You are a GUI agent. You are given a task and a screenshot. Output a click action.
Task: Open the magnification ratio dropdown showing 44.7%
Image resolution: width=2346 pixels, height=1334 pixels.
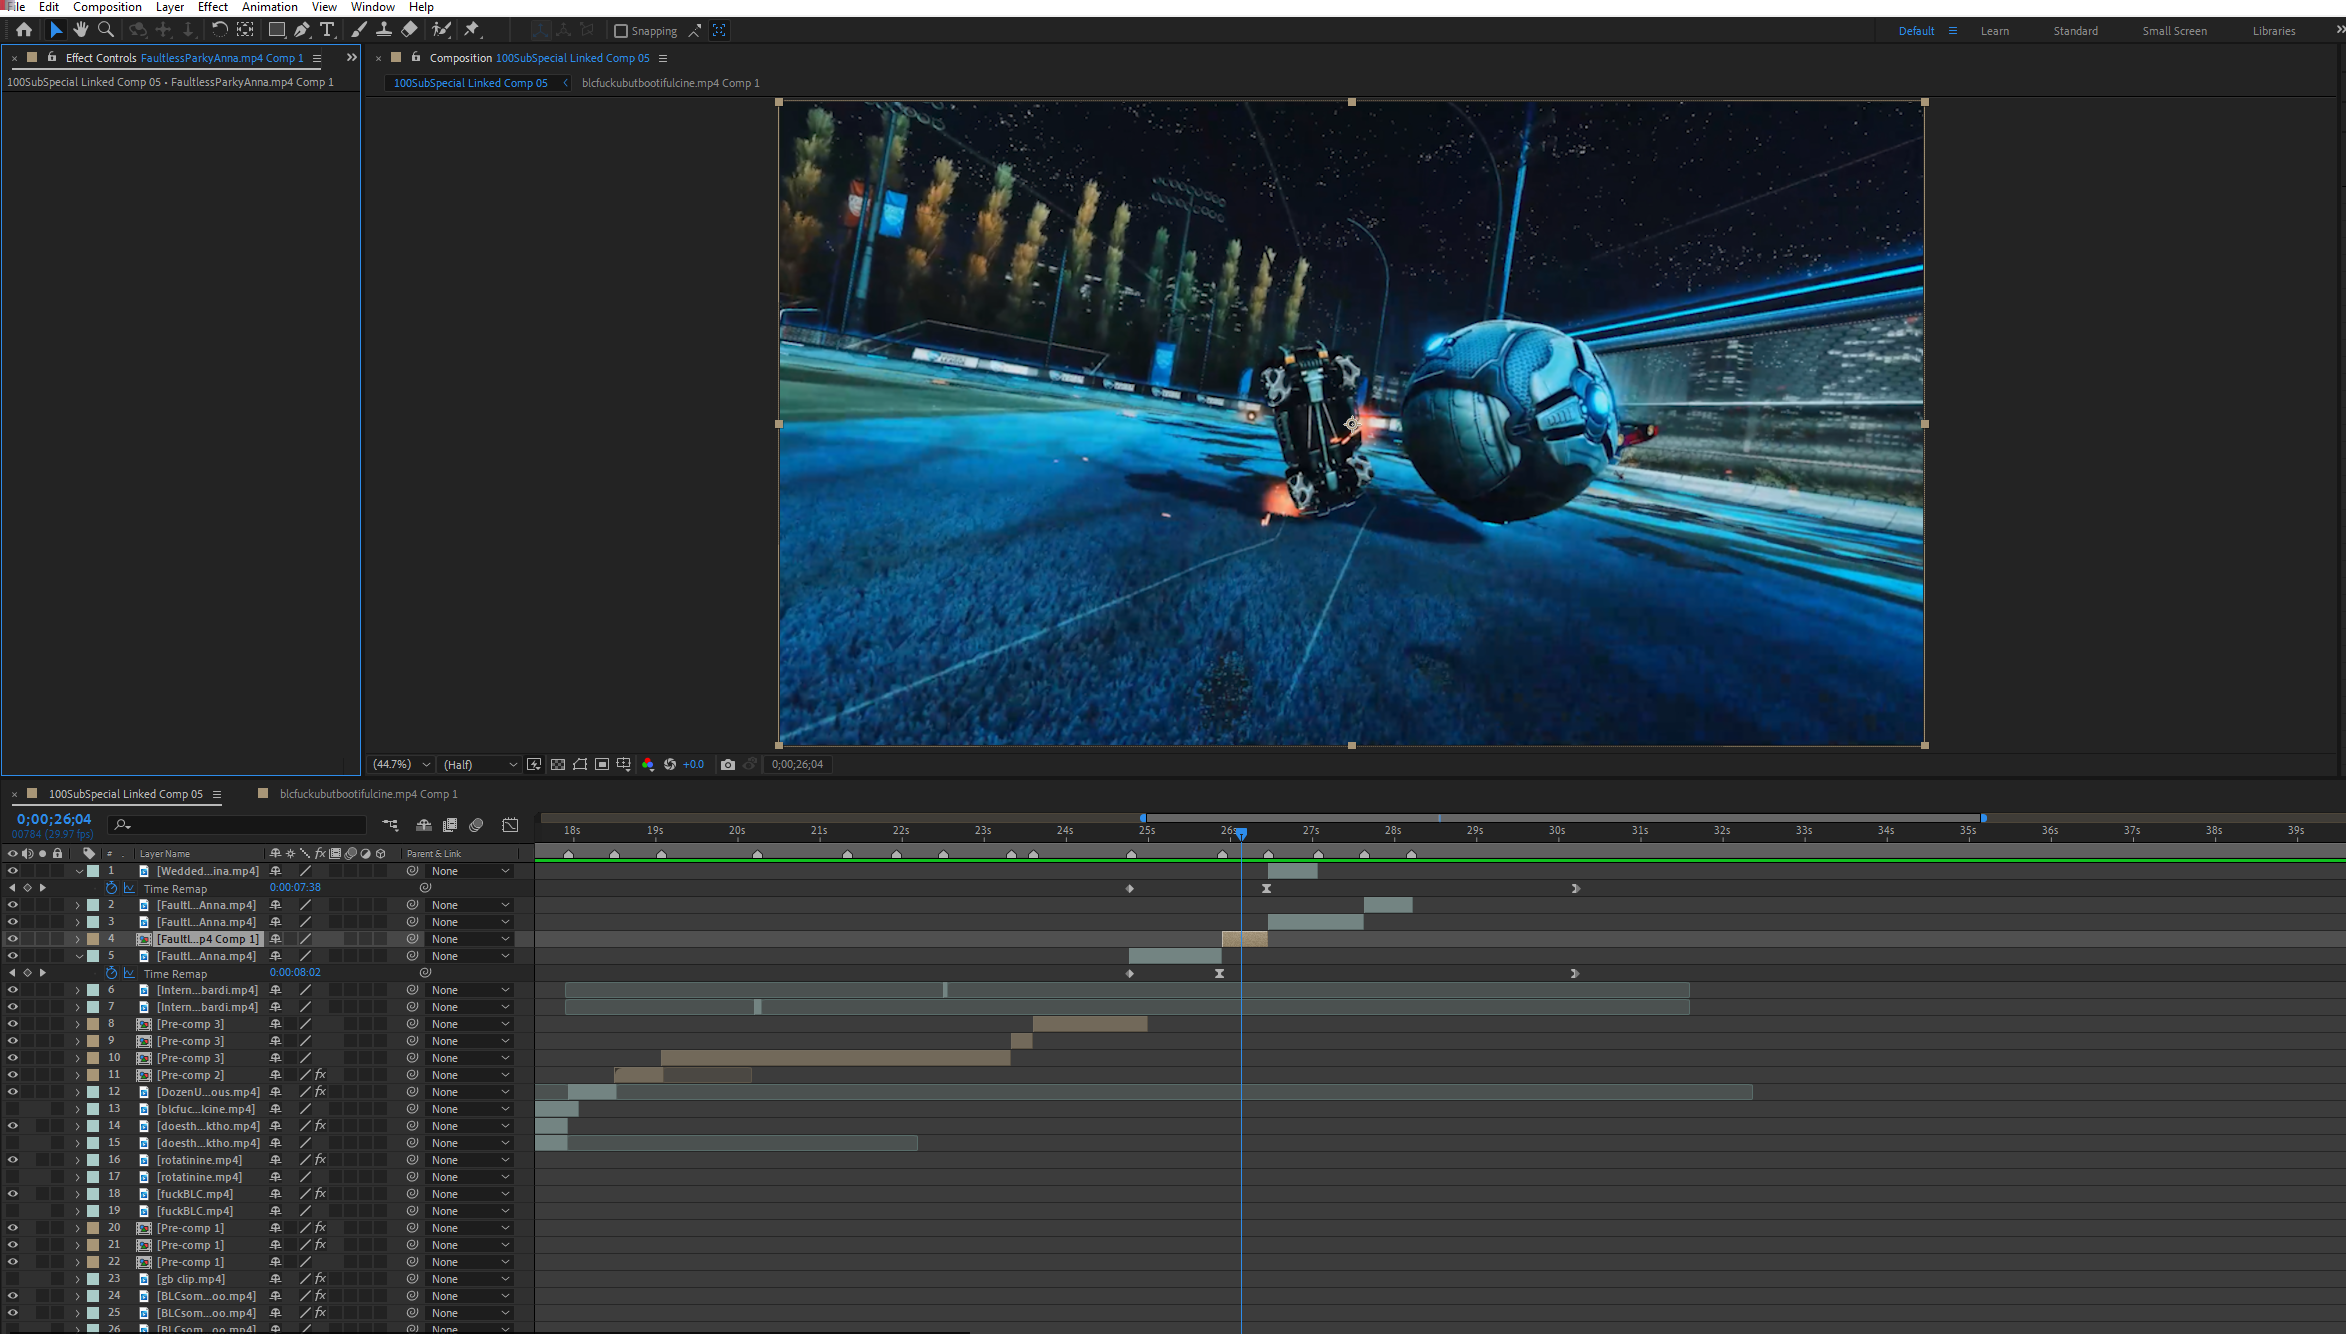coord(424,764)
